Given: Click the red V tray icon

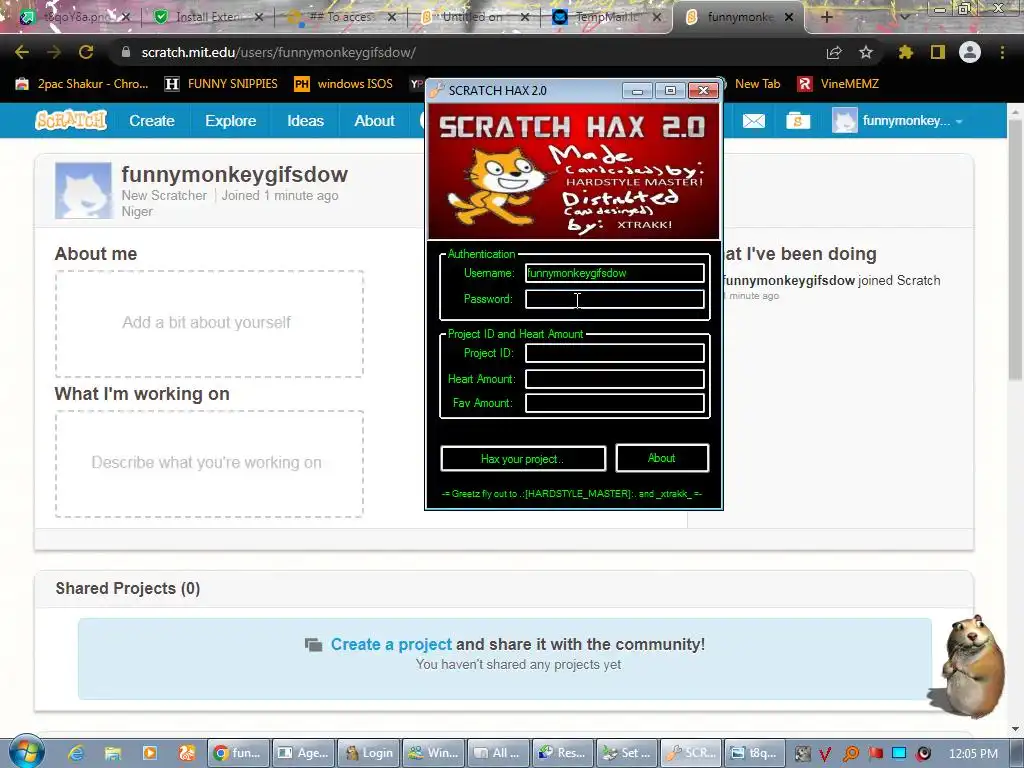Looking at the screenshot, I should click(x=825, y=754).
